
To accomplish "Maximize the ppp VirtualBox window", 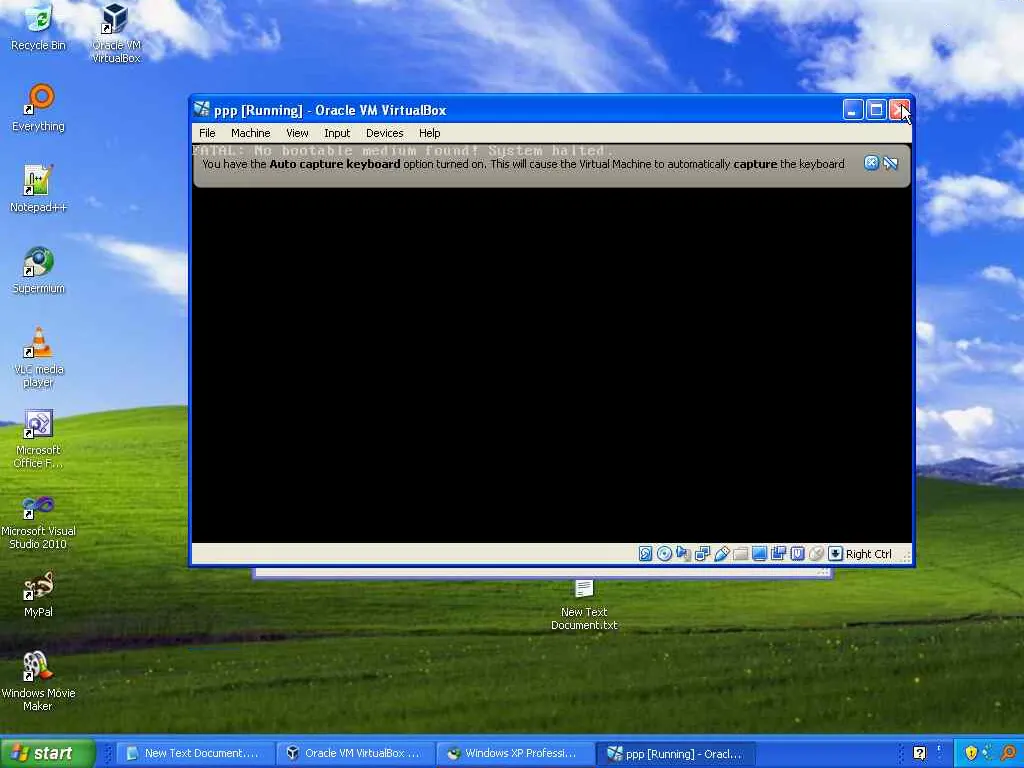I will (x=876, y=110).
